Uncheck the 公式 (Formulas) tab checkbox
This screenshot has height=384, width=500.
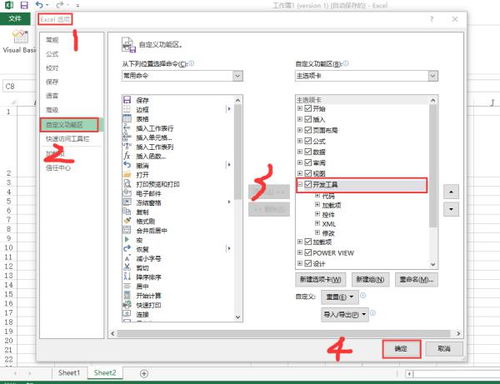click(x=308, y=141)
